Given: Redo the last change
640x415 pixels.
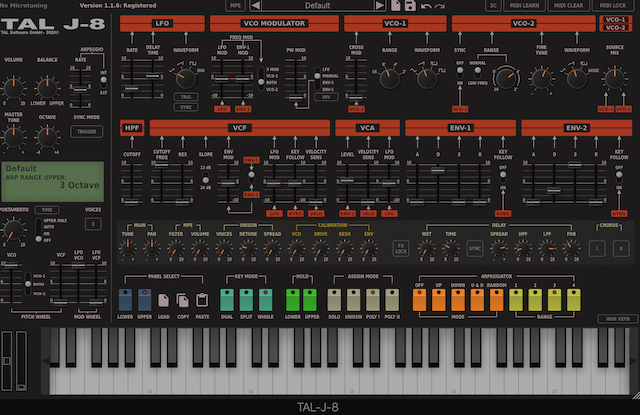Looking at the screenshot, I should pyautogui.click(x=440, y=6).
